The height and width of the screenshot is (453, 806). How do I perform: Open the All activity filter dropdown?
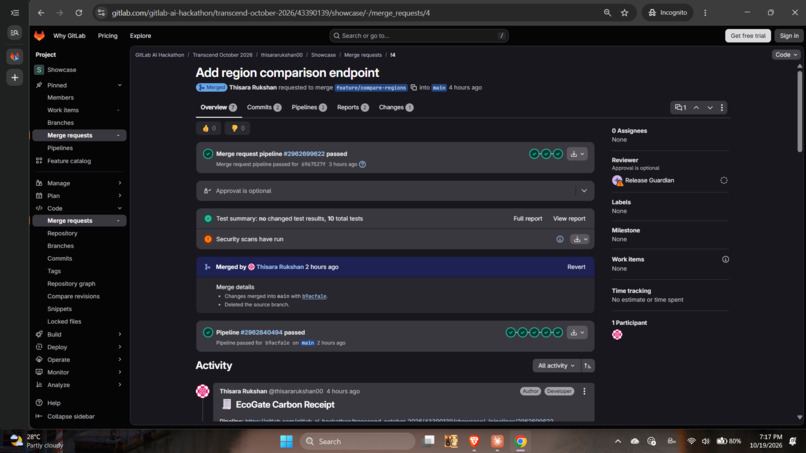(x=556, y=366)
